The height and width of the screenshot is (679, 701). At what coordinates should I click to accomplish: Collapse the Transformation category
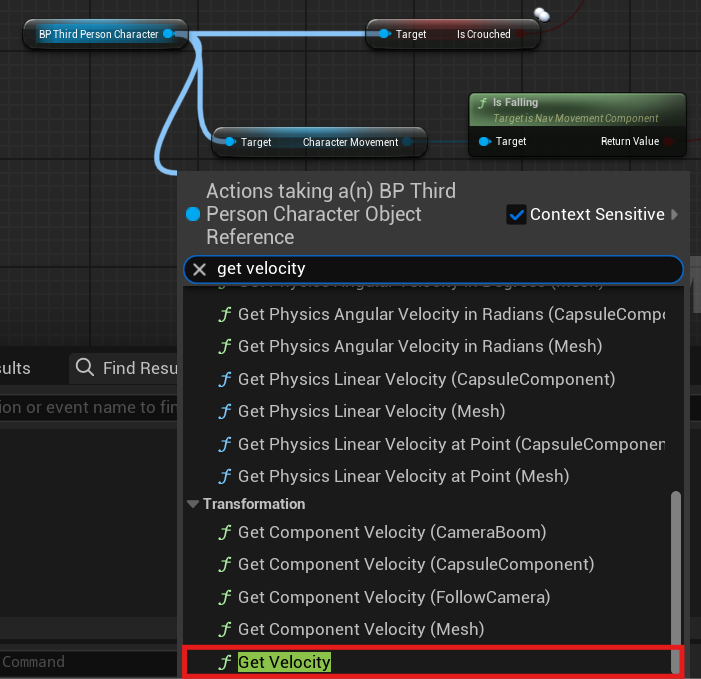point(193,504)
